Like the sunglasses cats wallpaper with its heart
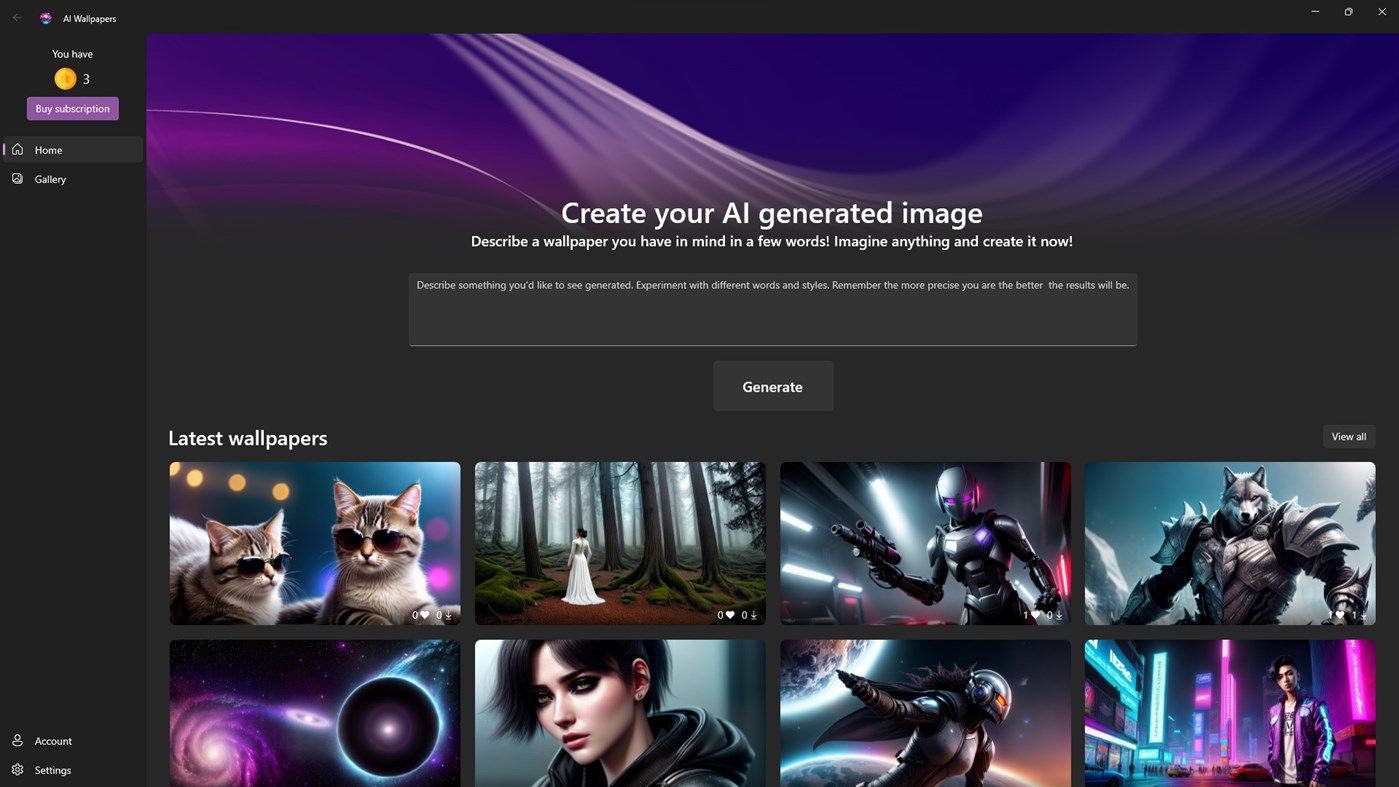This screenshot has height=787, width=1399. tap(424, 615)
